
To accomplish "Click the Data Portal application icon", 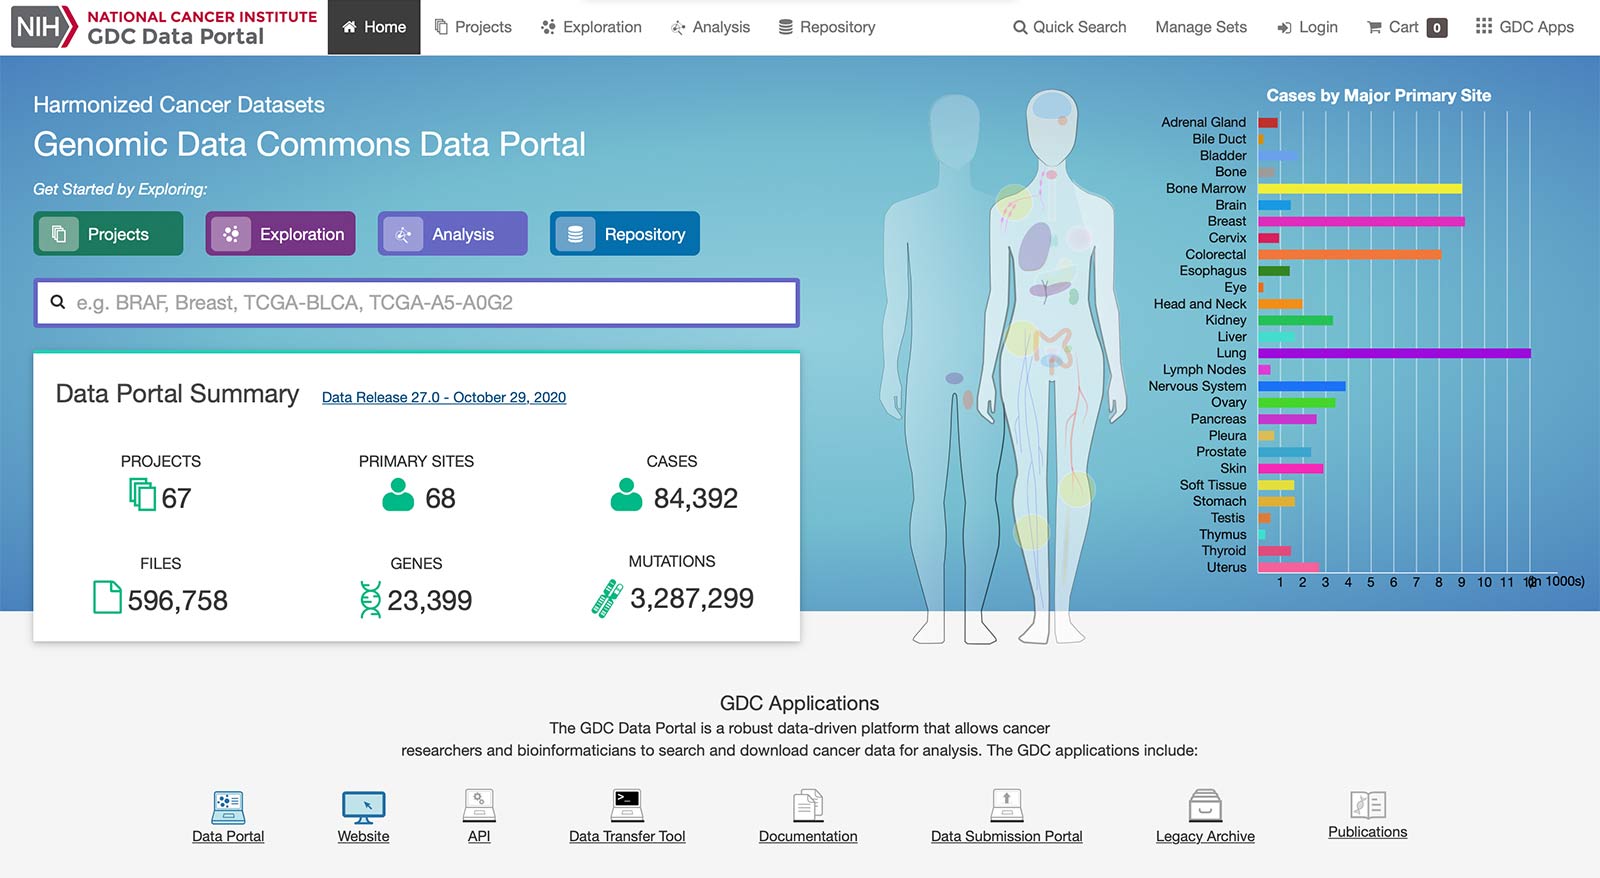I will 228,806.
